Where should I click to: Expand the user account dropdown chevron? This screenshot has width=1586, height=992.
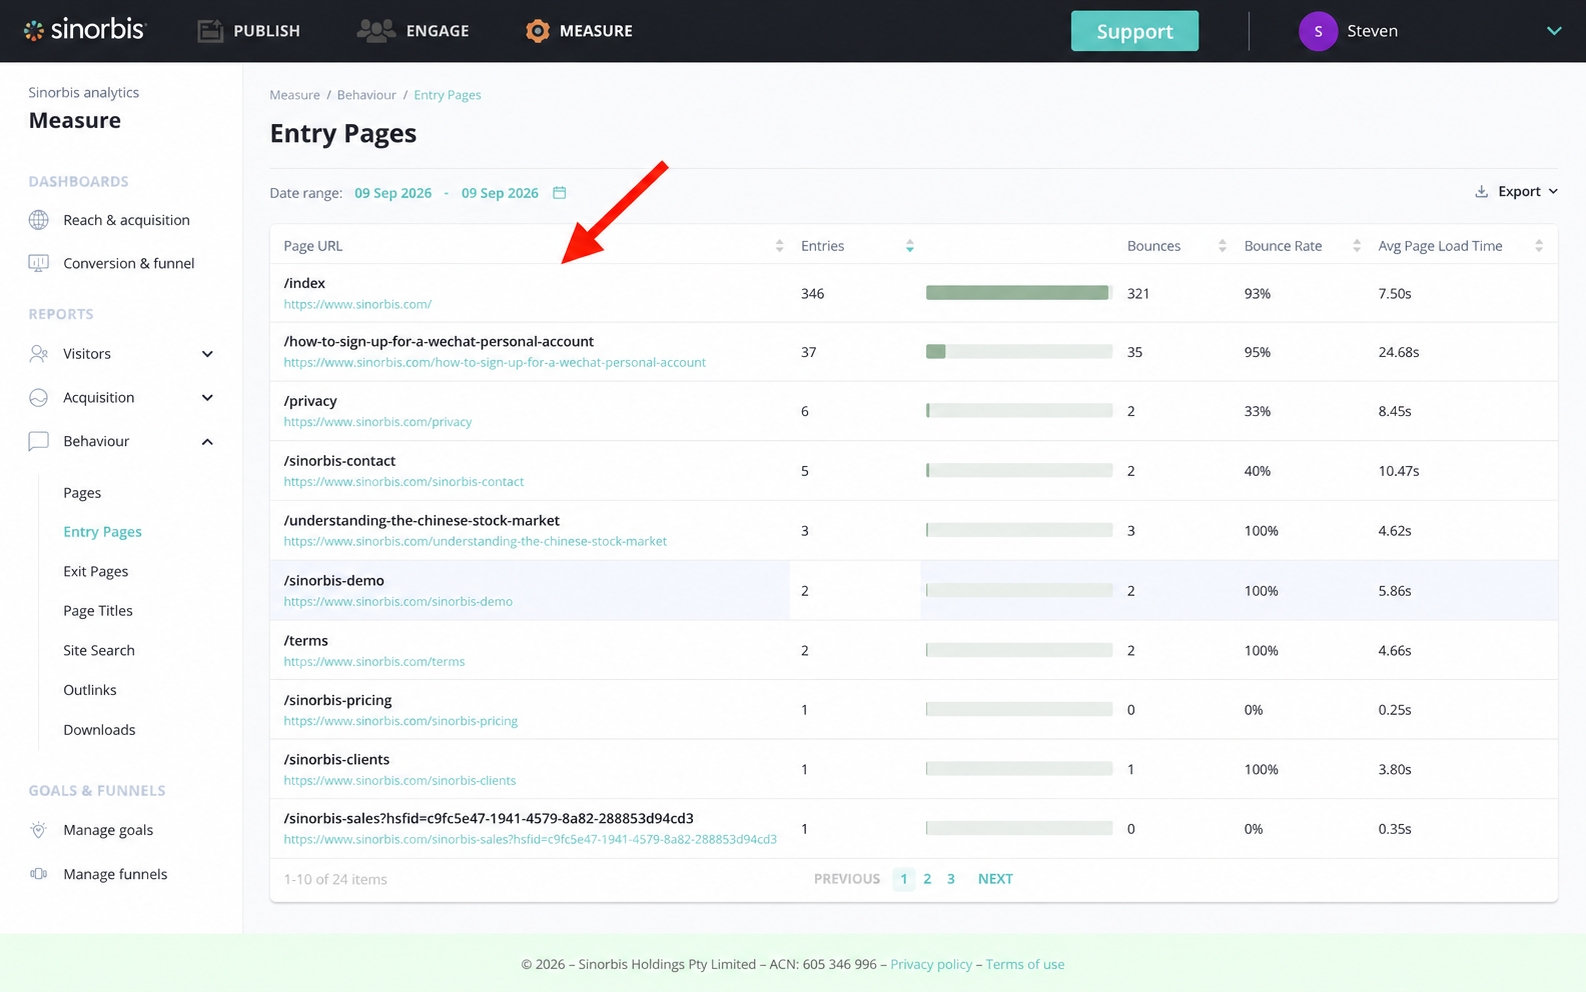point(1554,31)
